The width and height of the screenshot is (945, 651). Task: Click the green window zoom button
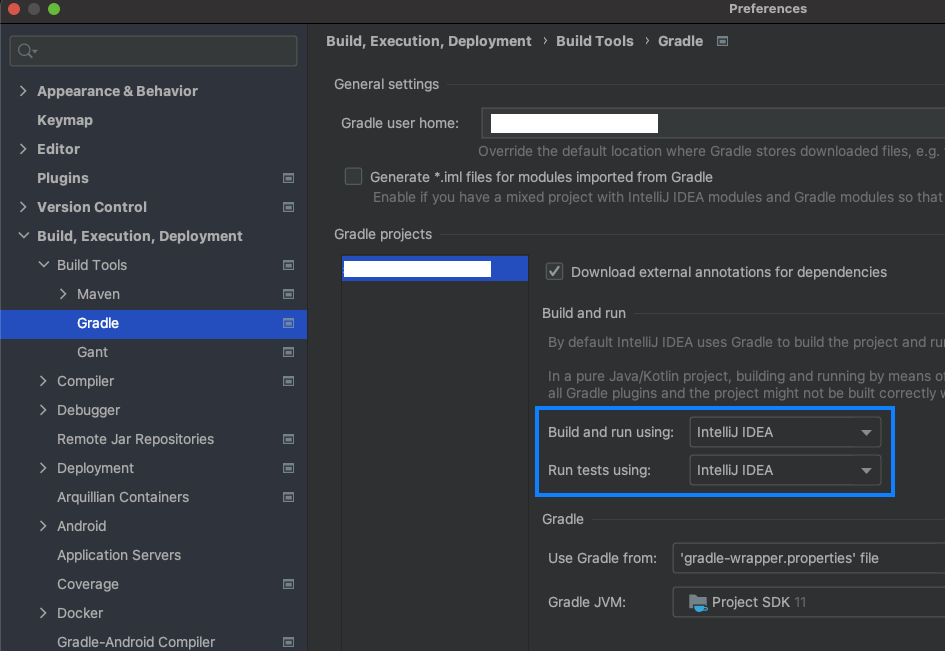click(54, 8)
